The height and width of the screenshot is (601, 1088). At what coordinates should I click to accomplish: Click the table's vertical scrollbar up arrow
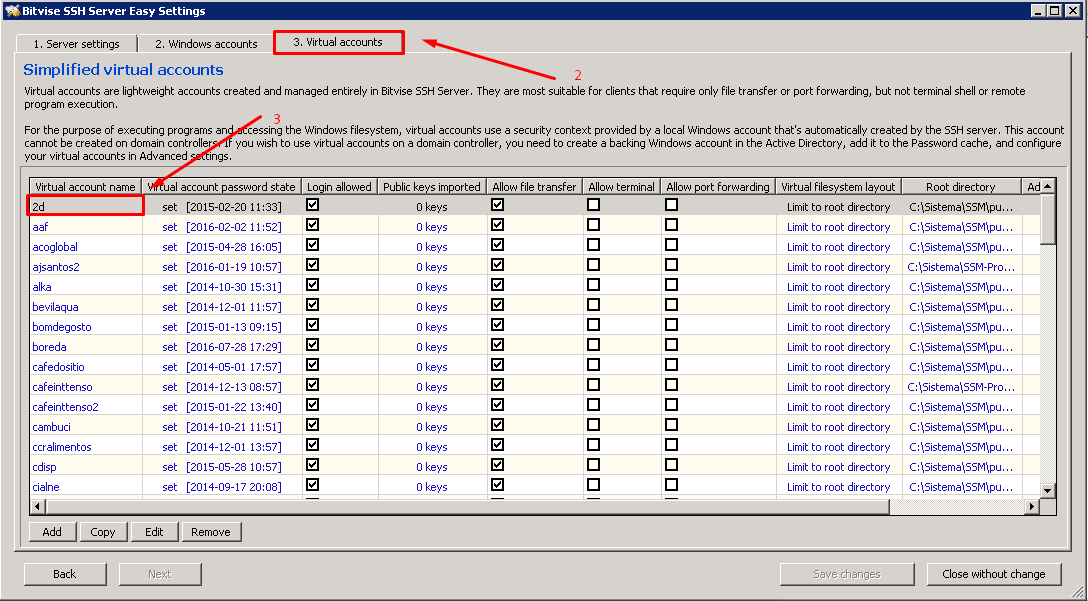coord(1048,186)
